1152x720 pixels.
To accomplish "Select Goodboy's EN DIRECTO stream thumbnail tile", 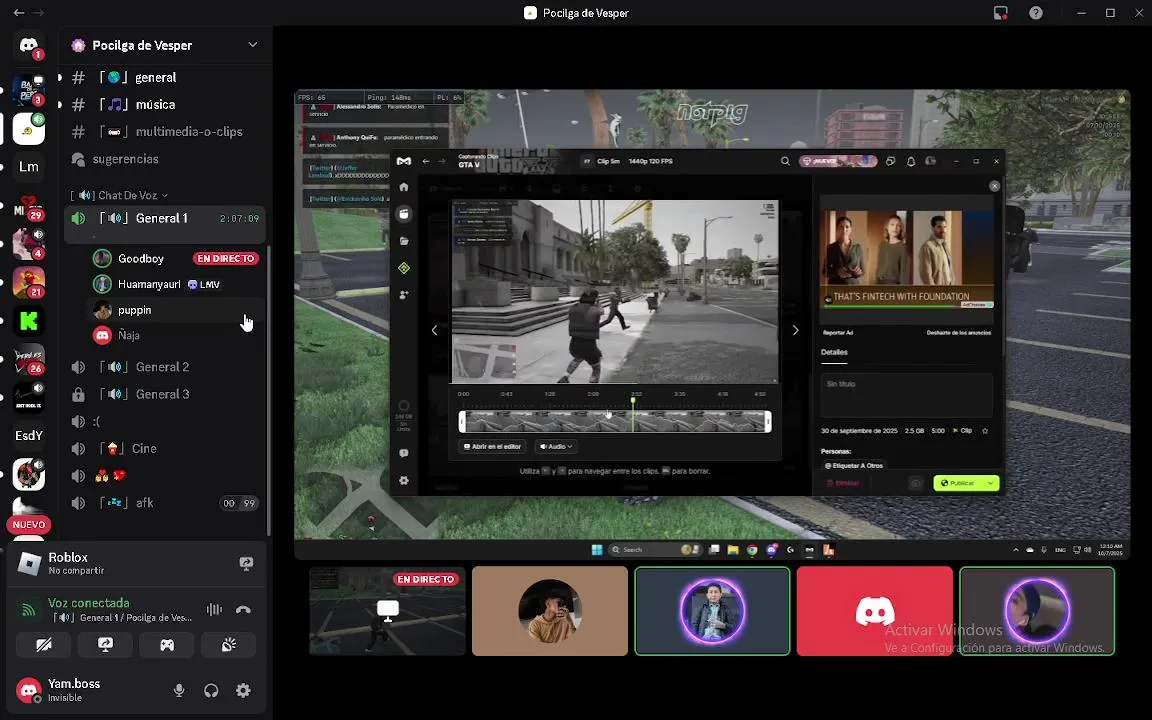I will [x=387, y=611].
